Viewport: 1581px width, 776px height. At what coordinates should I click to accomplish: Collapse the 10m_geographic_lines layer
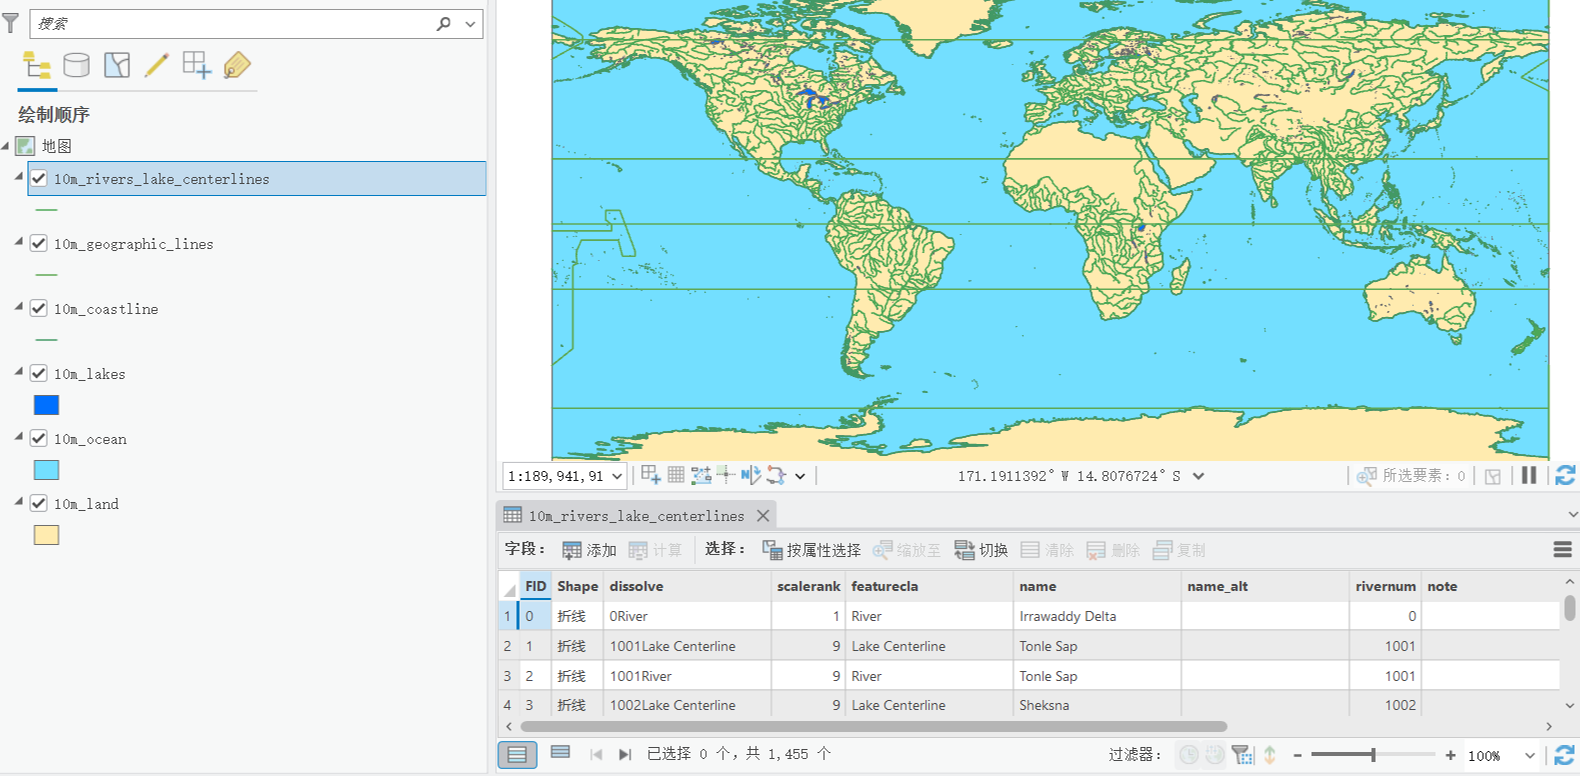19,242
